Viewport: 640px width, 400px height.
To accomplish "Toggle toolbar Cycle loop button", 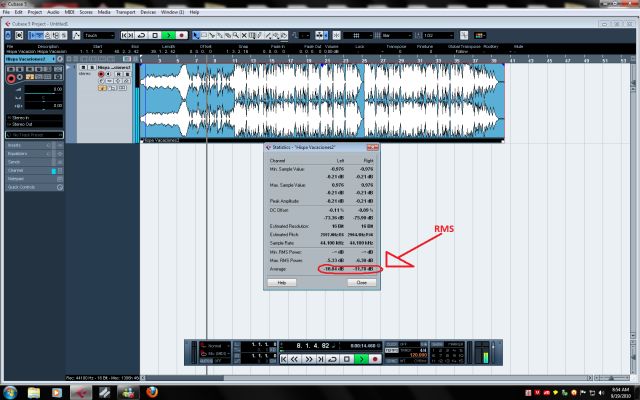I will (x=141, y=36).
